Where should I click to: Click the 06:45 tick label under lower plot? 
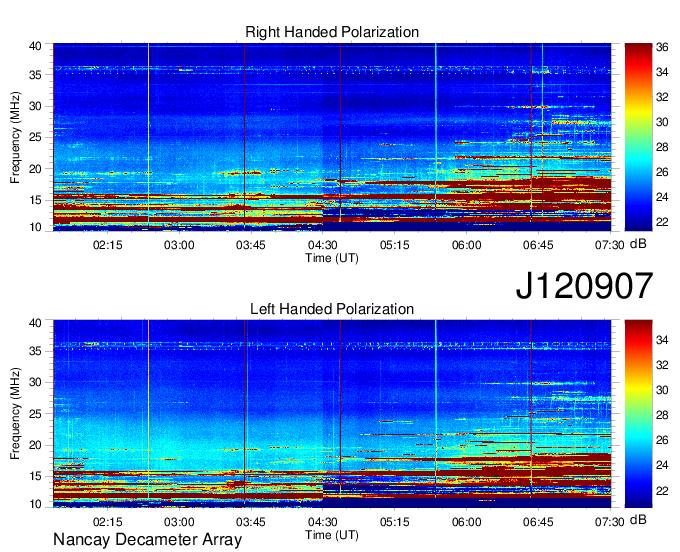538,522
